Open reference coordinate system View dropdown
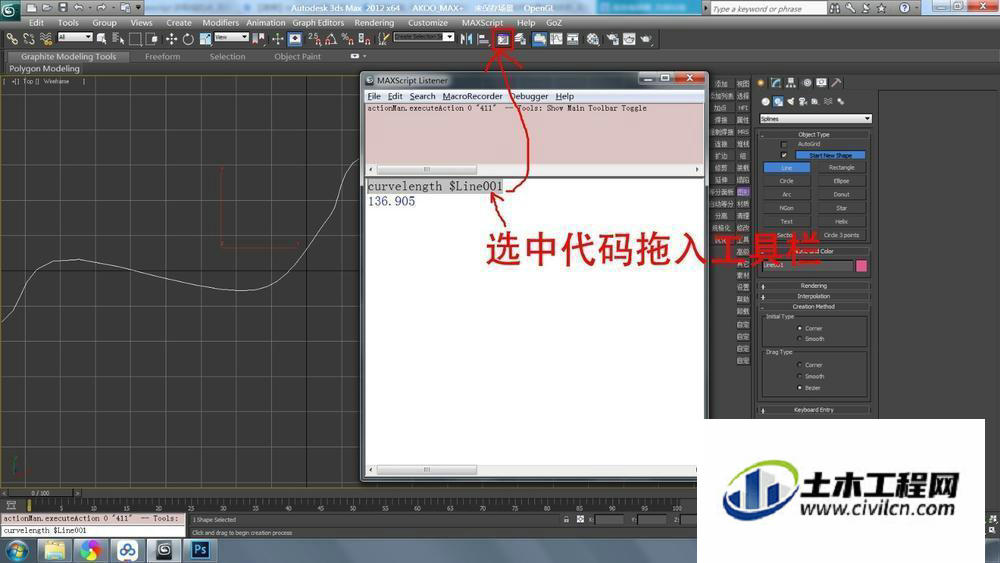 pyautogui.click(x=231, y=37)
